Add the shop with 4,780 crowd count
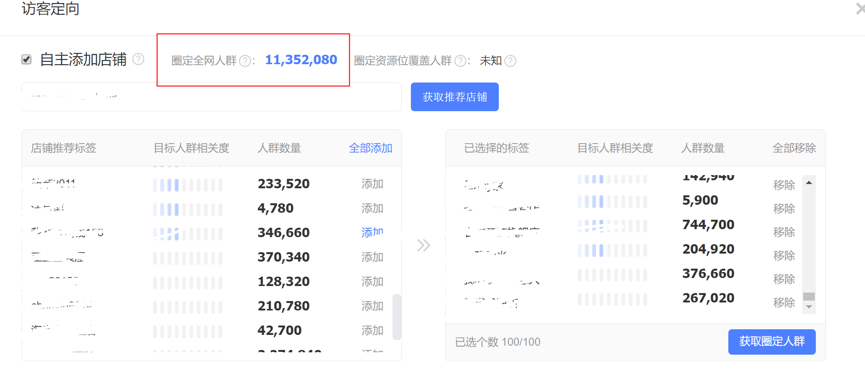This screenshot has width=865, height=377. [372, 208]
